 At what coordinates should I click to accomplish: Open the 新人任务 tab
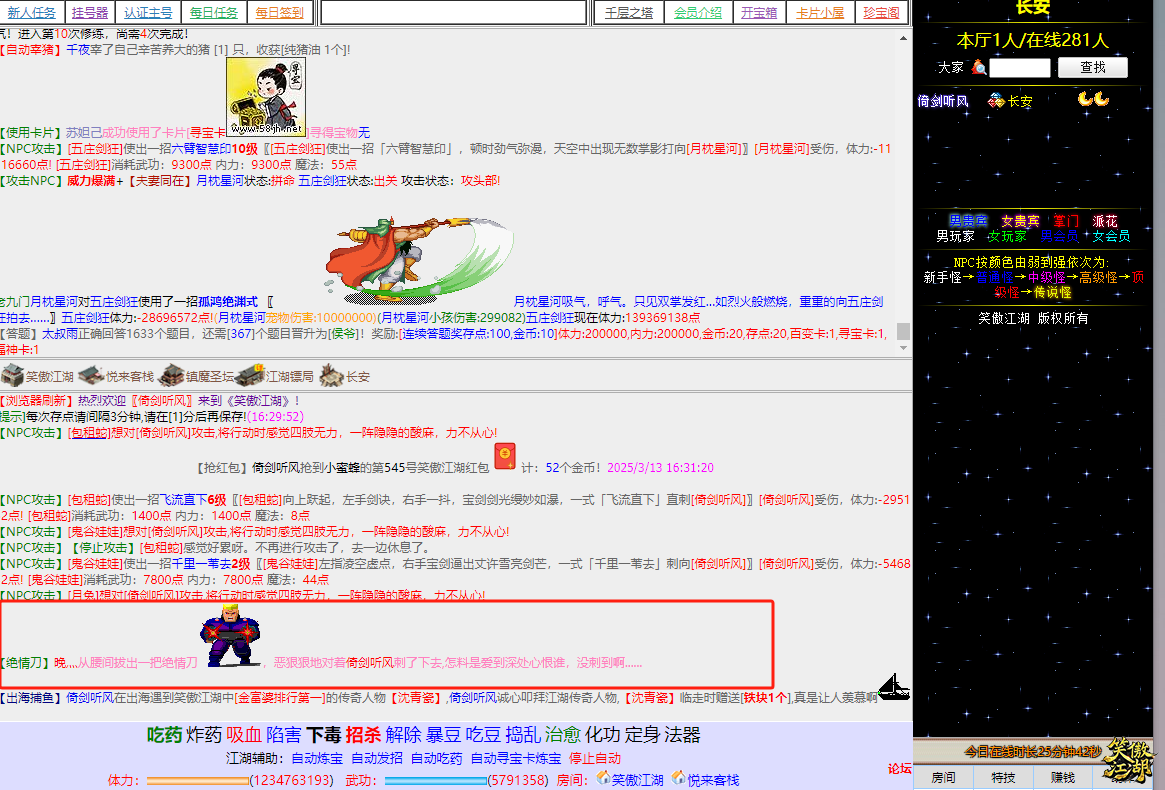[32, 13]
